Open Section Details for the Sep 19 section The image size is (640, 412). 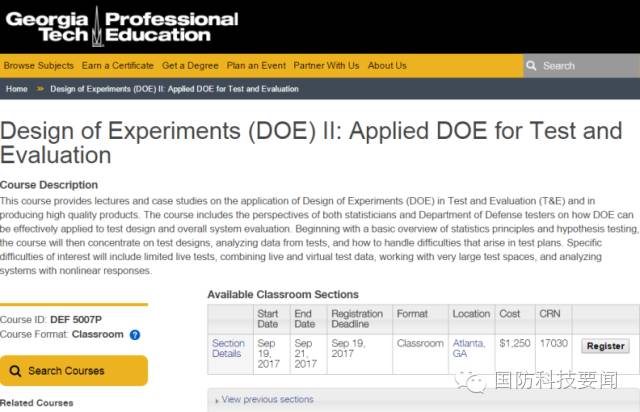(228, 348)
